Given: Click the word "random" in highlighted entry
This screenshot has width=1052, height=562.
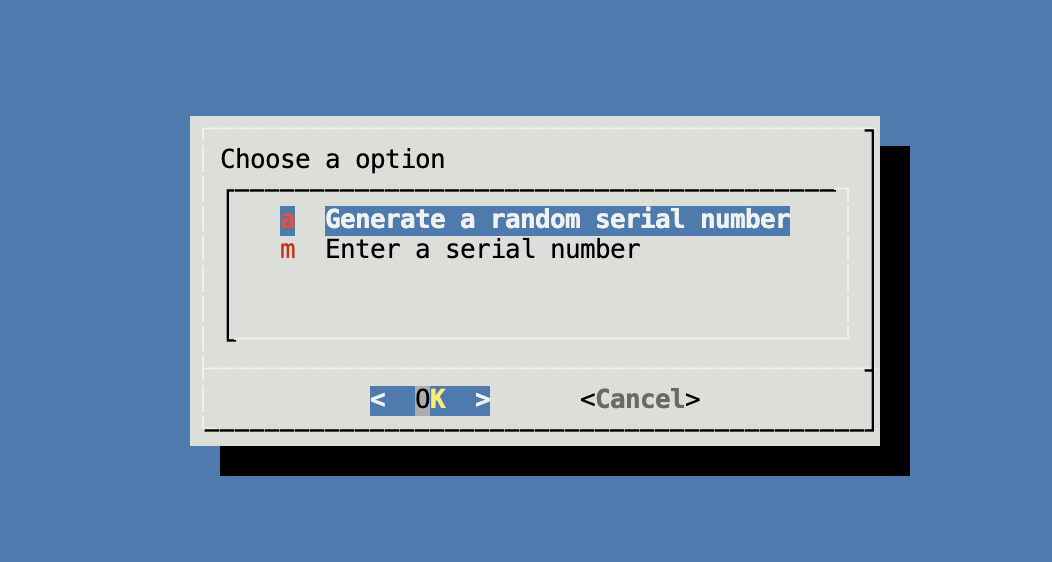Looking at the screenshot, I should click(535, 221).
